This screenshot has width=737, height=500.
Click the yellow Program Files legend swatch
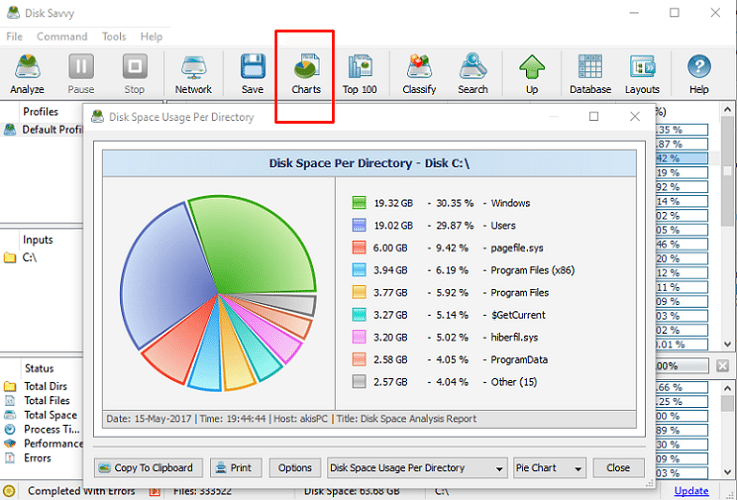coord(359,292)
